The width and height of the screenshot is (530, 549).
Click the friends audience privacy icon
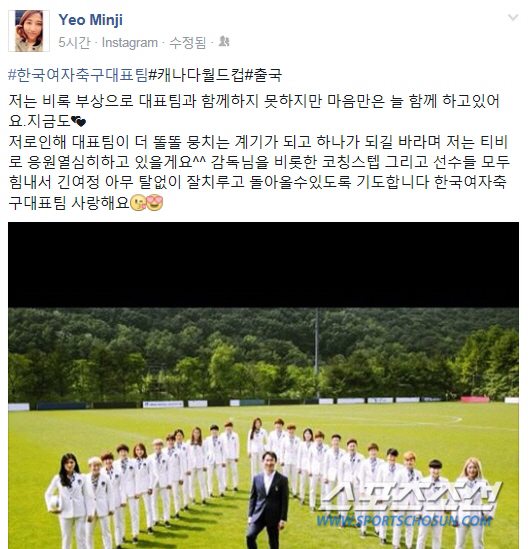coord(224,42)
